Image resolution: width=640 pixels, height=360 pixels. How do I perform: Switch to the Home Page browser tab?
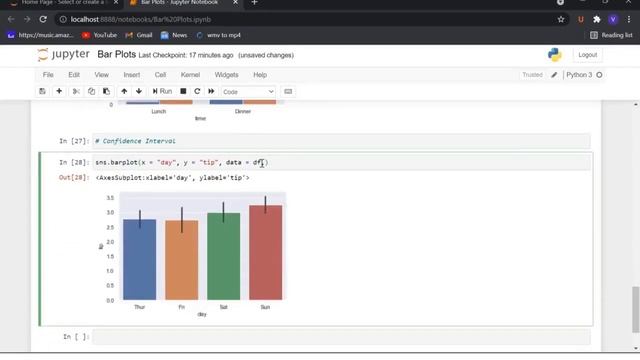64,3
